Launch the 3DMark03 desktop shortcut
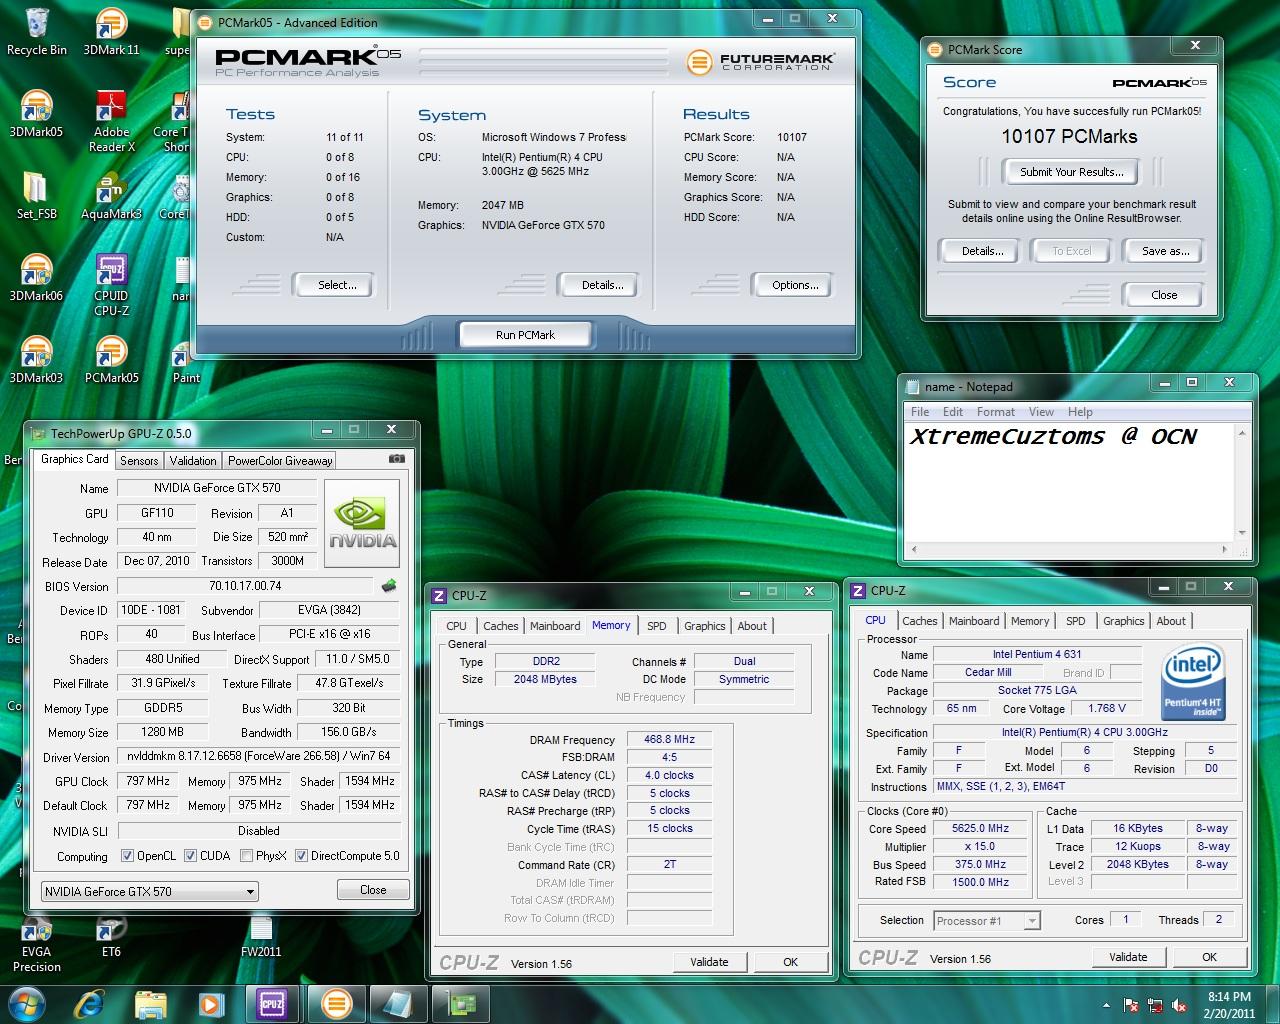 [36, 360]
